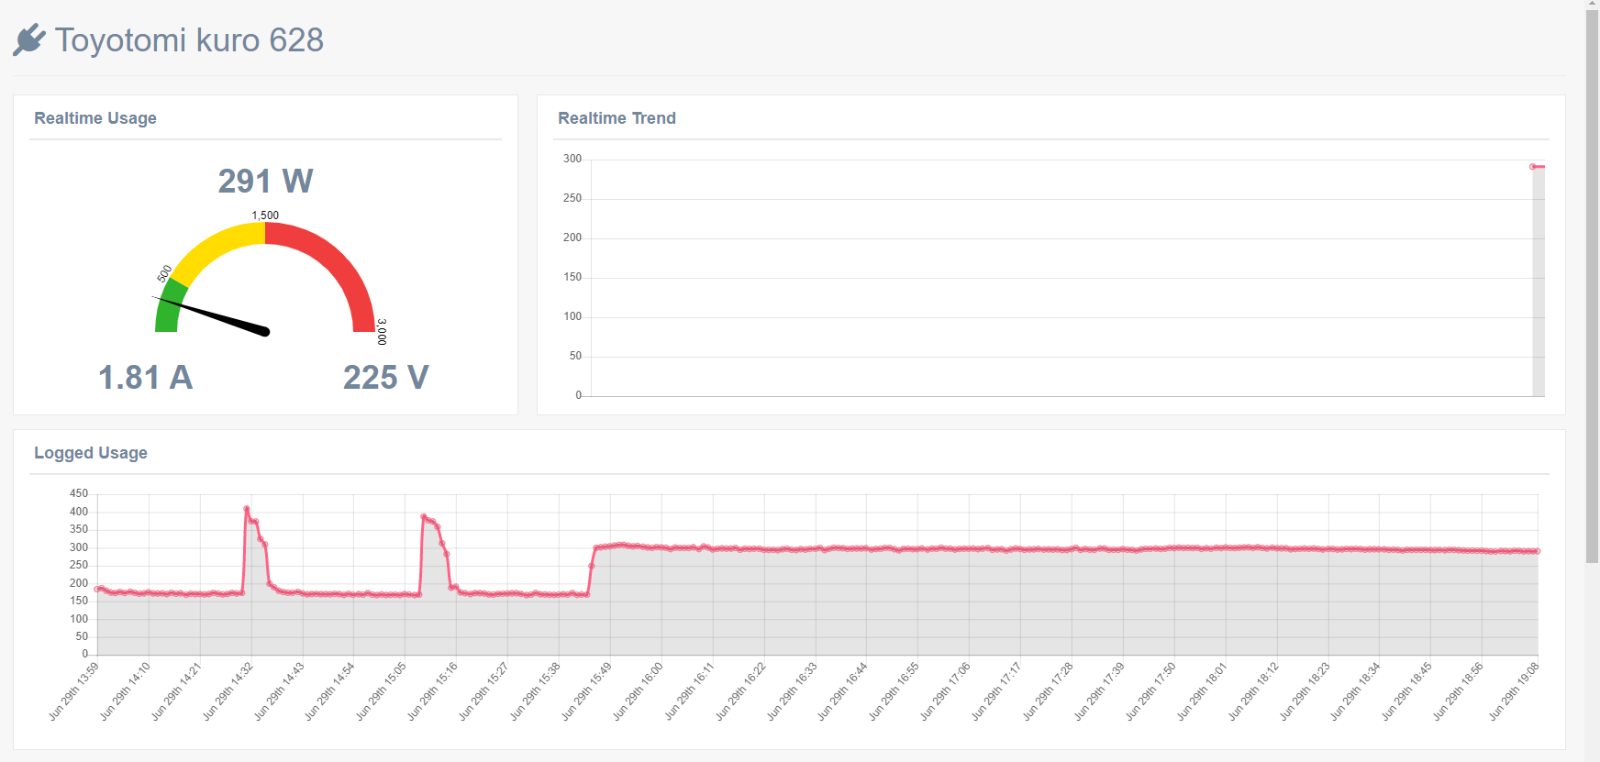Click the 3,000 label on the gauge

(x=381, y=332)
